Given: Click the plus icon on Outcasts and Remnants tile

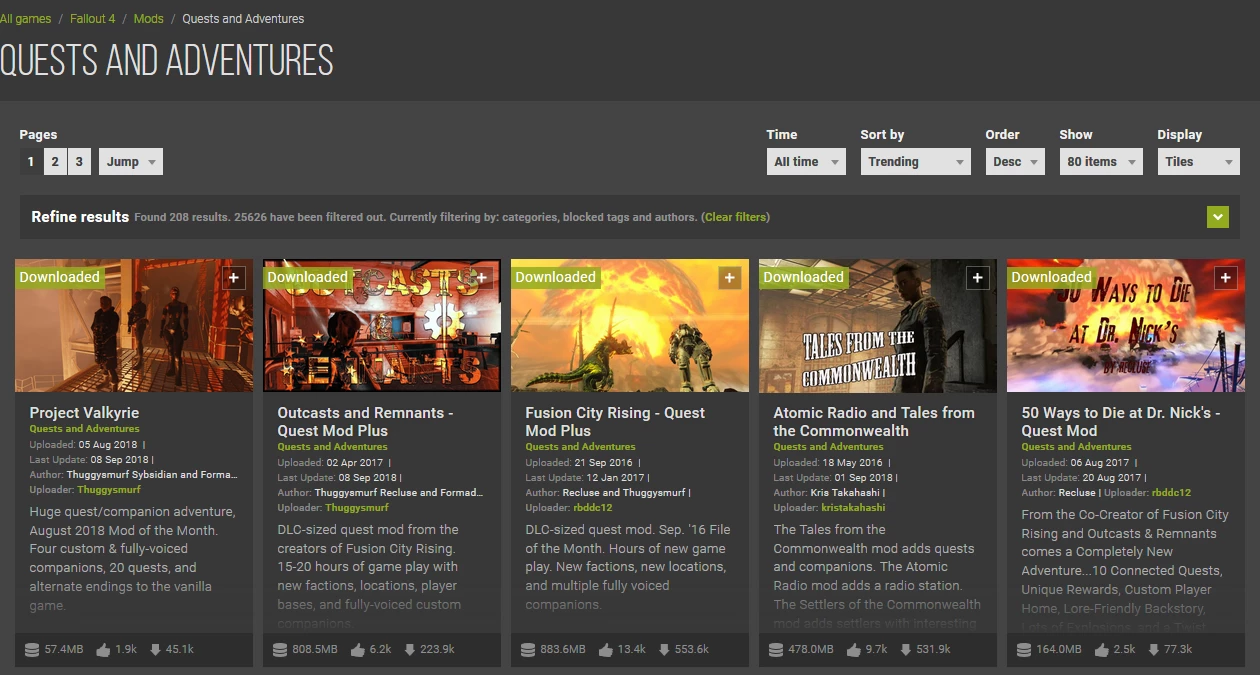Looking at the screenshot, I should [x=482, y=278].
